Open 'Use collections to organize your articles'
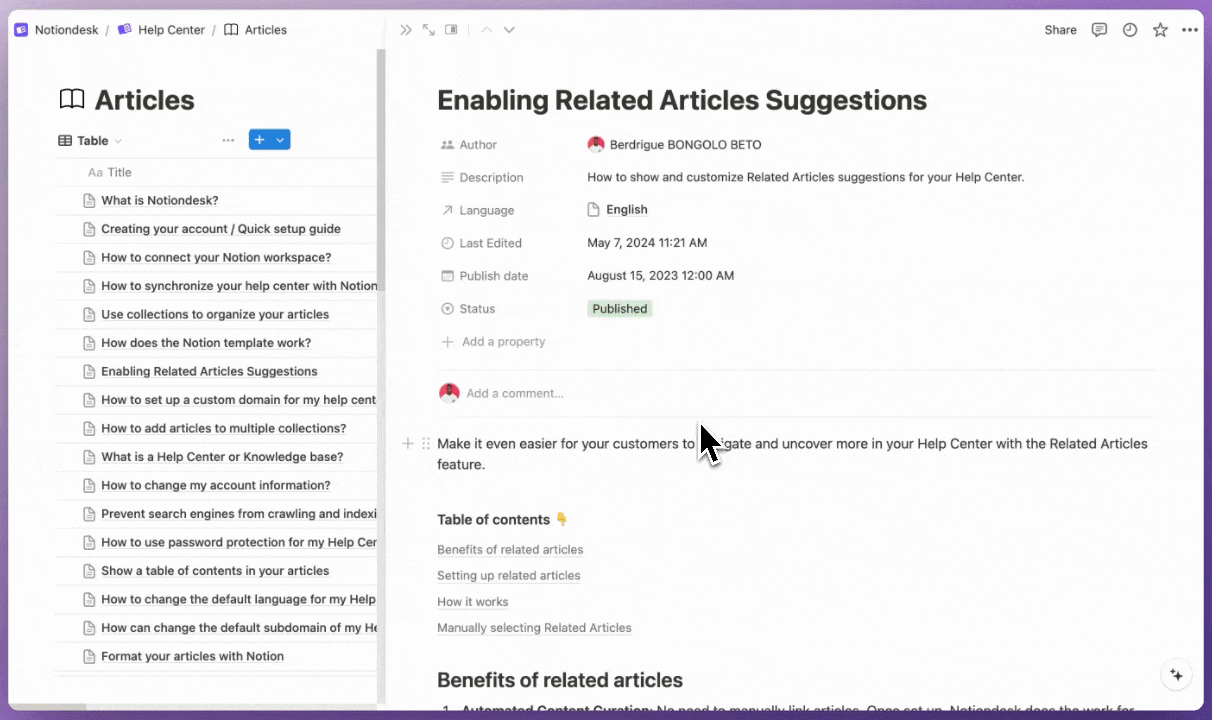The width and height of the screenshot is (1212, 720). (x=215, y=314)
